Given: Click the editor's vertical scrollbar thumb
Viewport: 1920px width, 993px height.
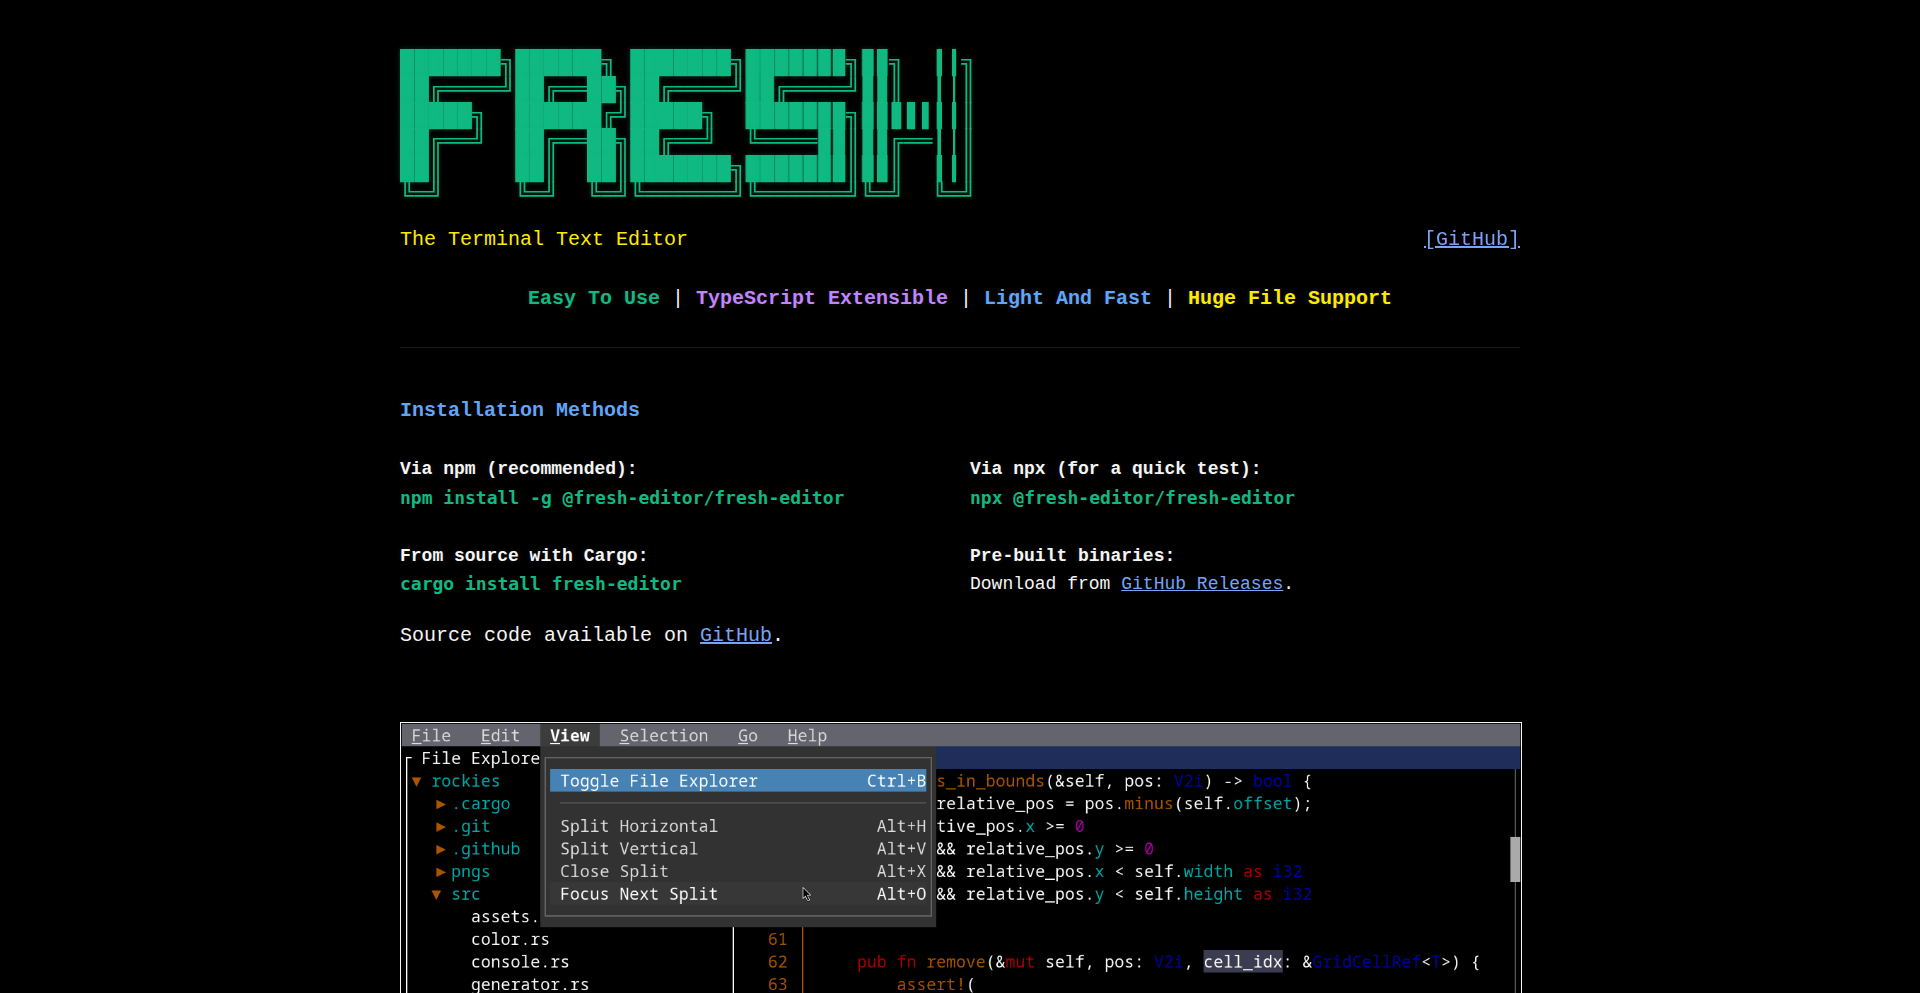Looking at the screenshot, I should [1515, 859].
